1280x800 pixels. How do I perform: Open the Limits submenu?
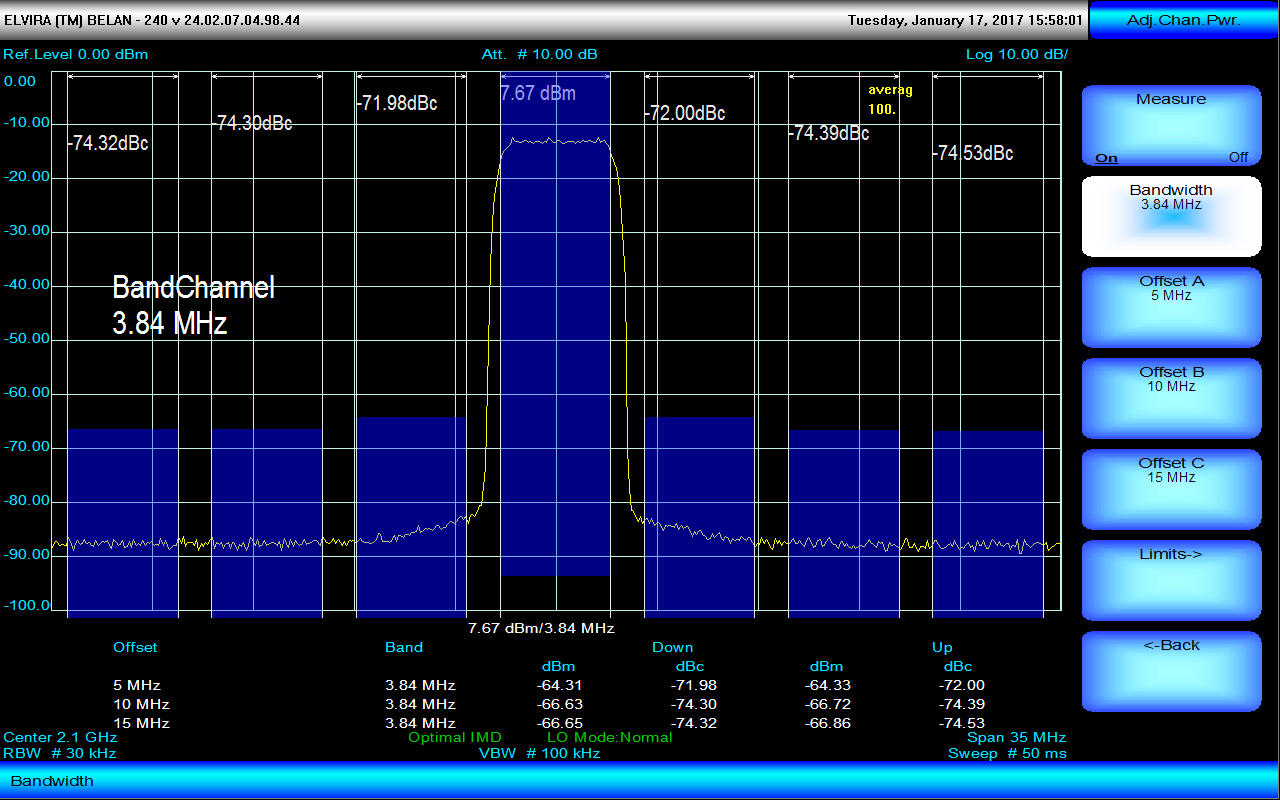pyautogui.click(x=1171, y=580)
